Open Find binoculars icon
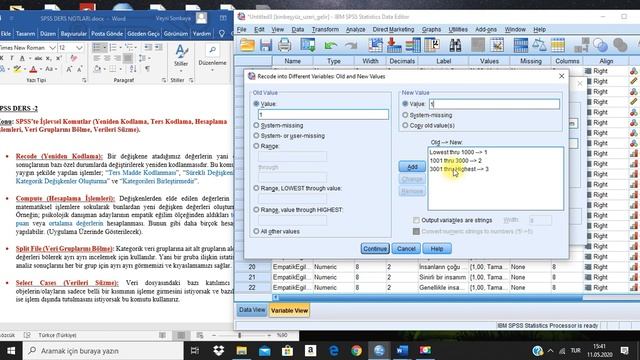The image size is (640, 360). pyautogui.click(x=455, y=45)
